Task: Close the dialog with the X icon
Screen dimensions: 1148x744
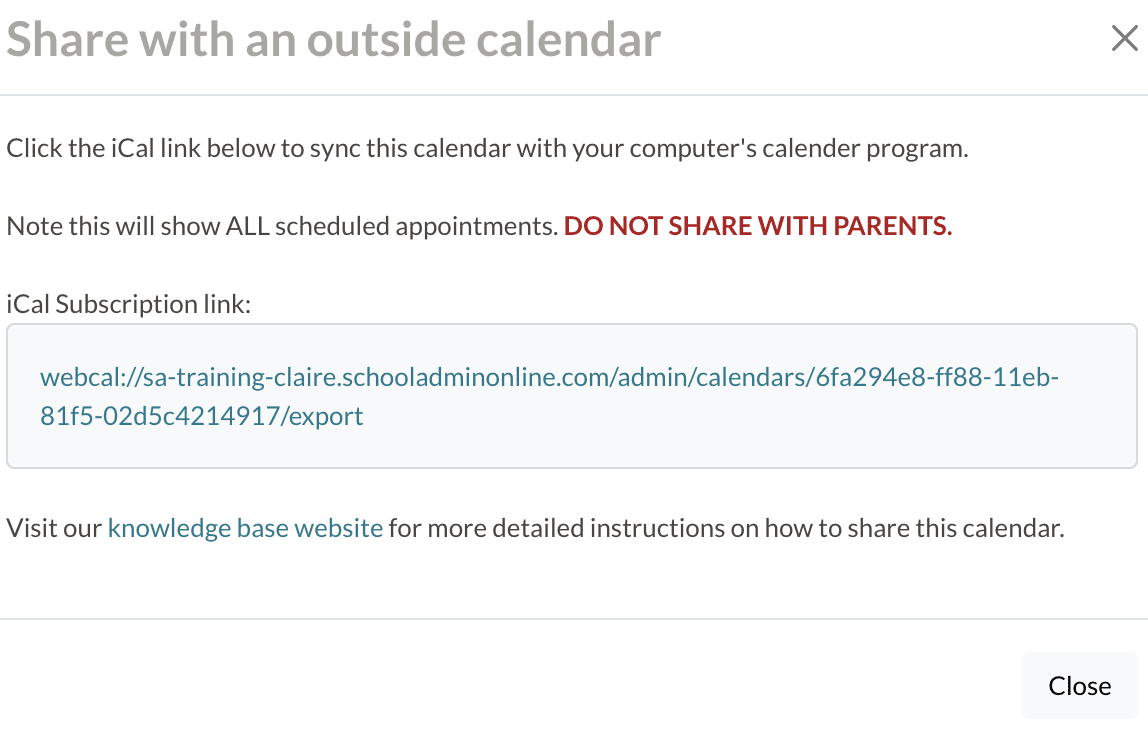Action: pyautogui.click(x=1125, y=39)
